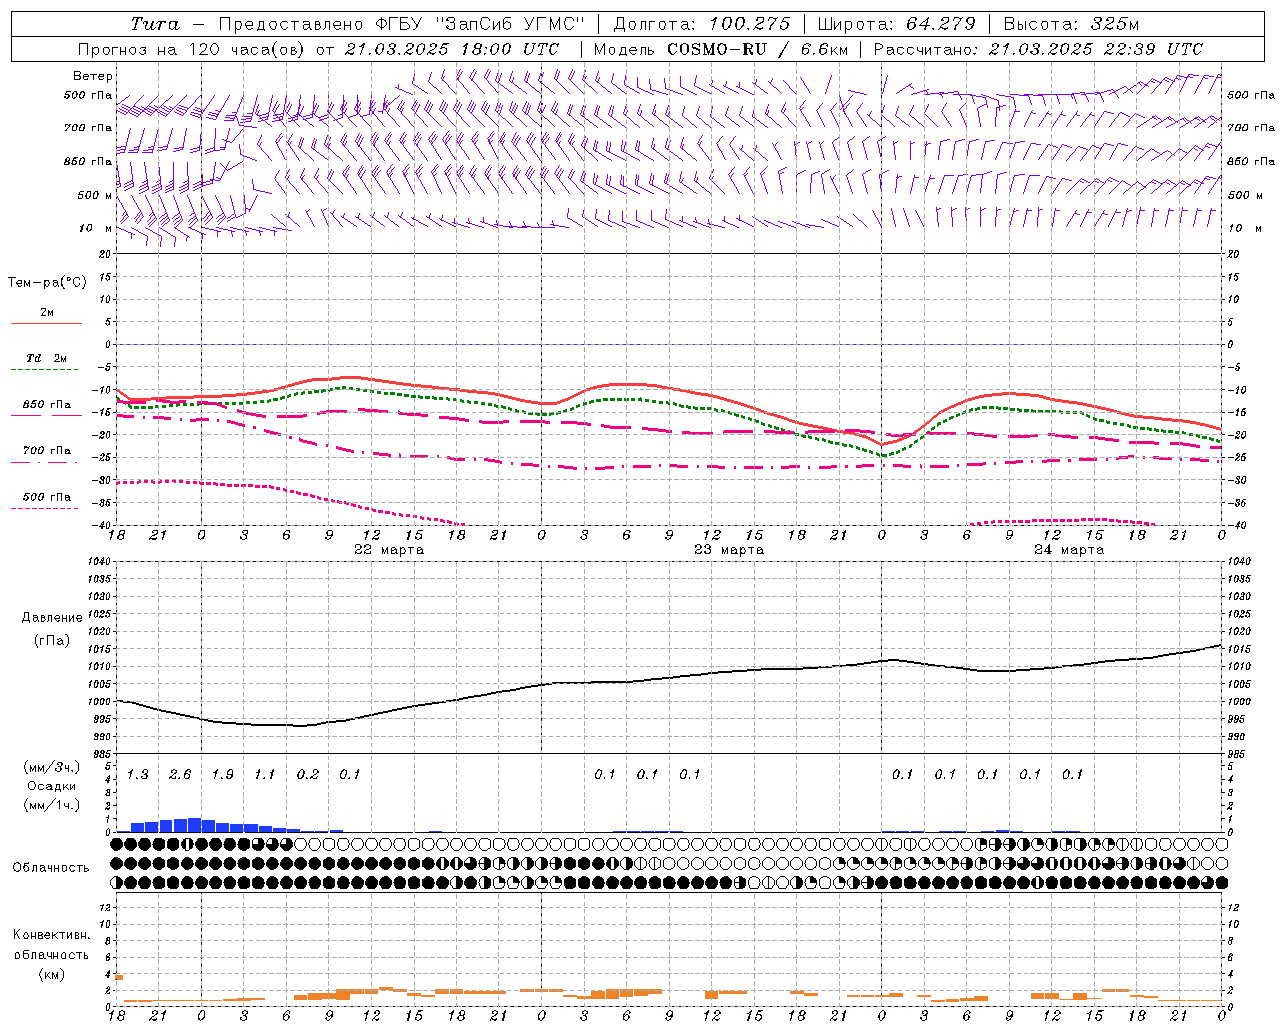Screen dimensions: 1280x1024
Task: Click the 'Осадки' precipitation label
Action: pos(52,786)
